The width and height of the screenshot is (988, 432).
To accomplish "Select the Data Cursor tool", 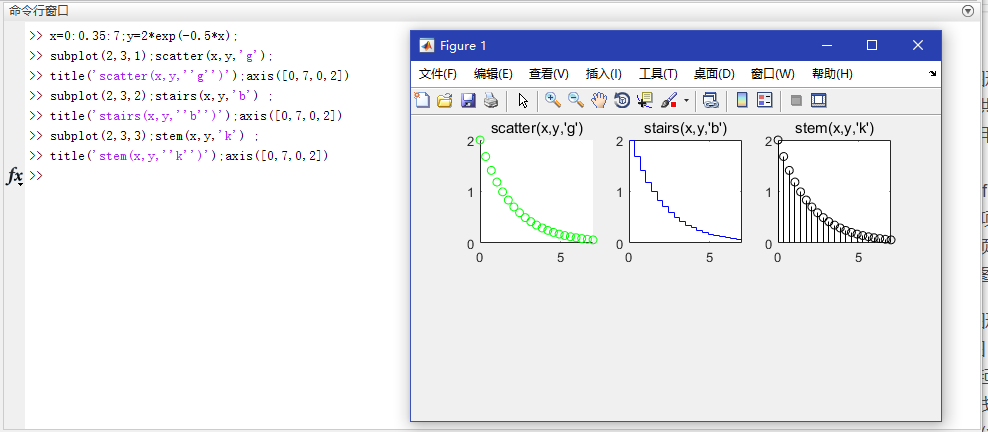I will coord(645,100).
